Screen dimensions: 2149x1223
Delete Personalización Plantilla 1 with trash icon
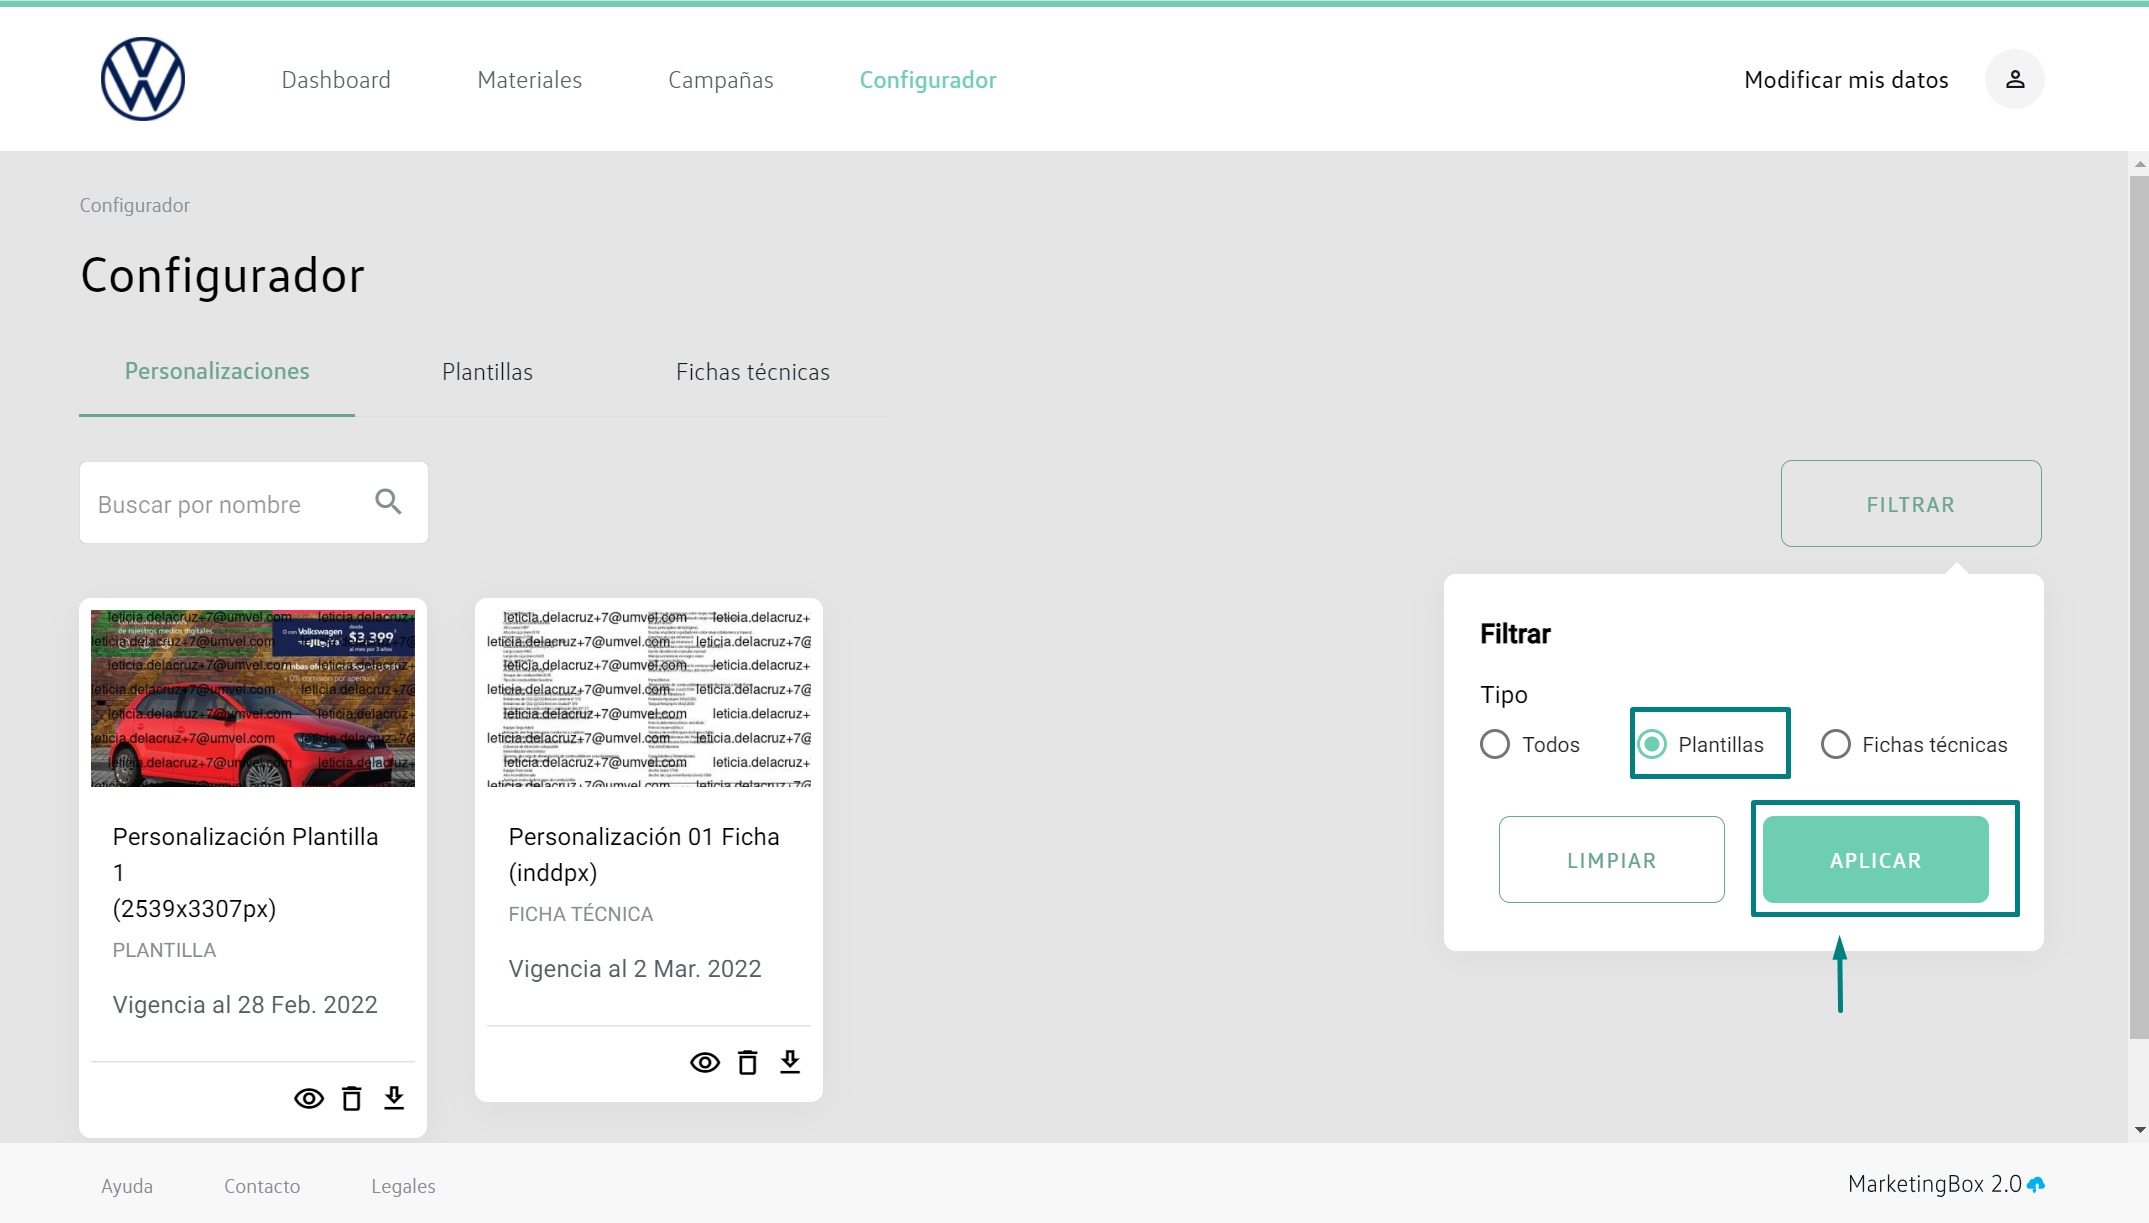coord(352,1099)
